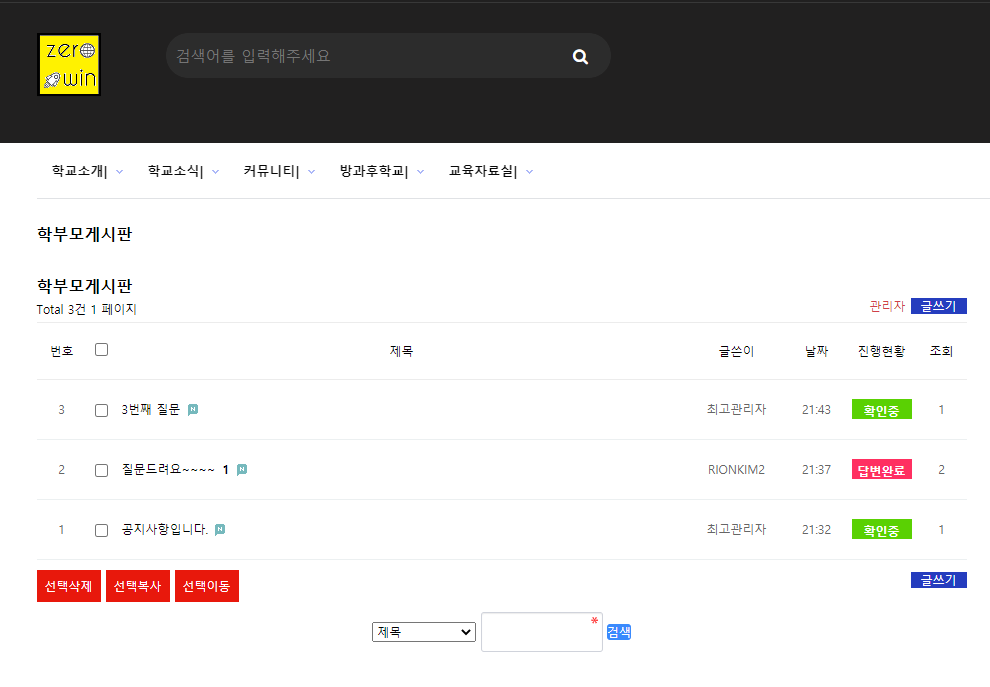Click the zero win logo
The image size is (990, 687).
tap(69, 64)
